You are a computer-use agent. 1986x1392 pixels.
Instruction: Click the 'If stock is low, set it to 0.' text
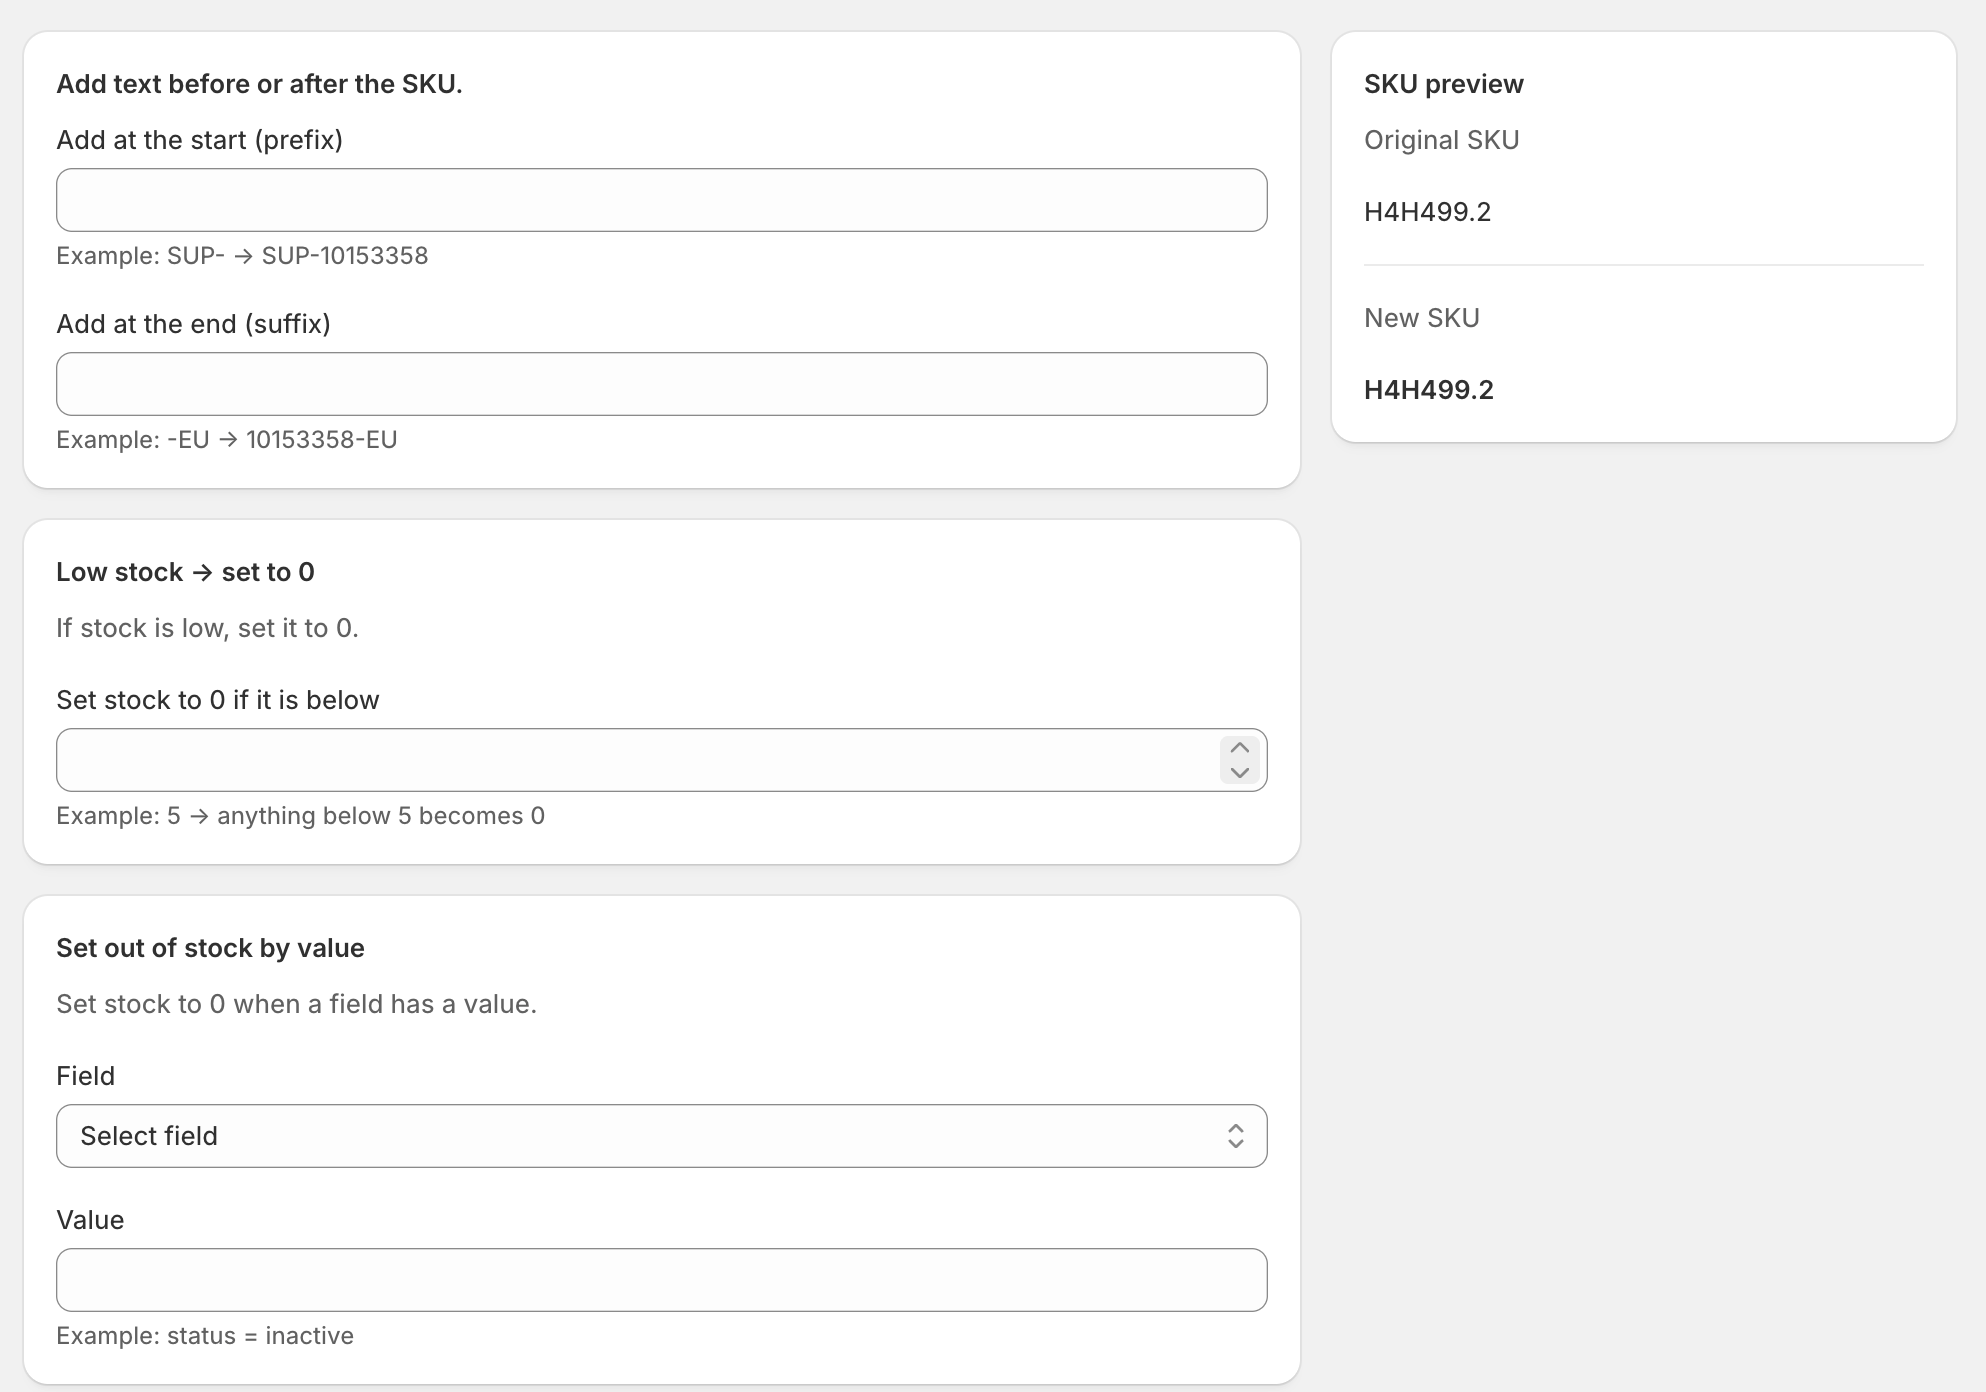pos(207,628)
